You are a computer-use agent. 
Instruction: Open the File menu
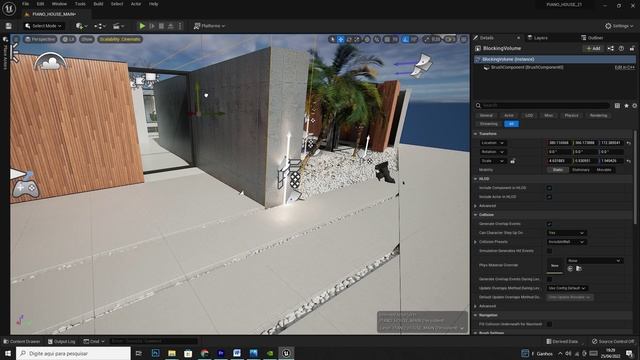(25, 4)
